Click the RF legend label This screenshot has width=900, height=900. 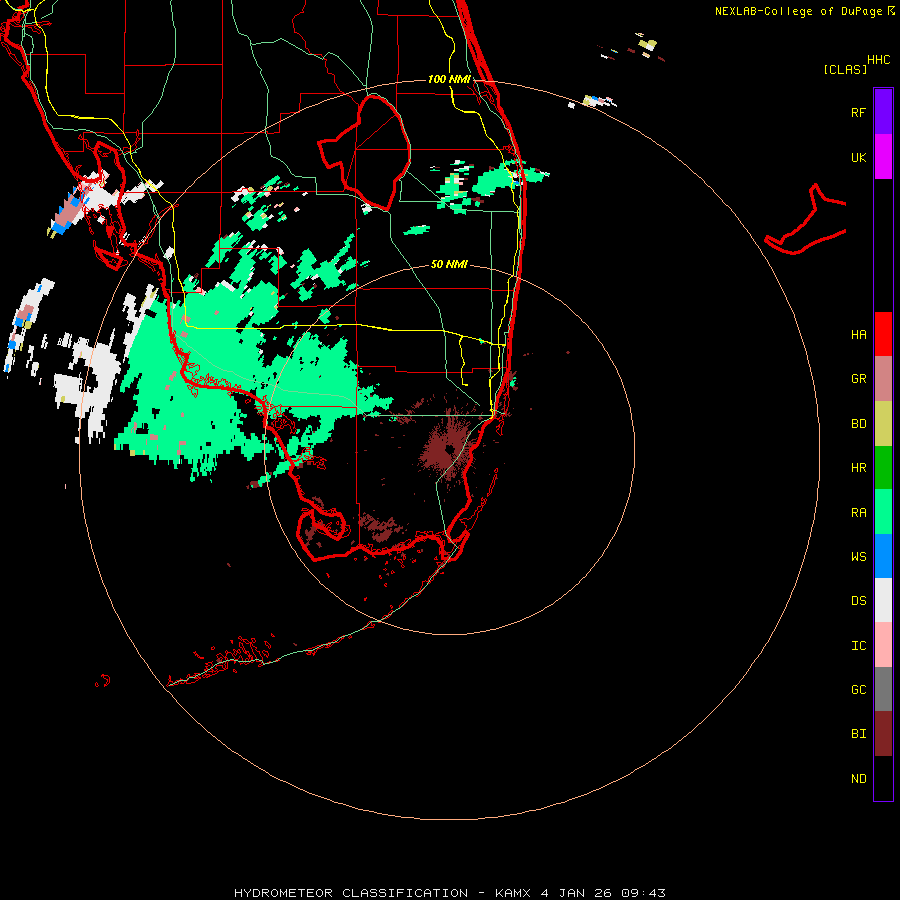[x=858, y=112]
